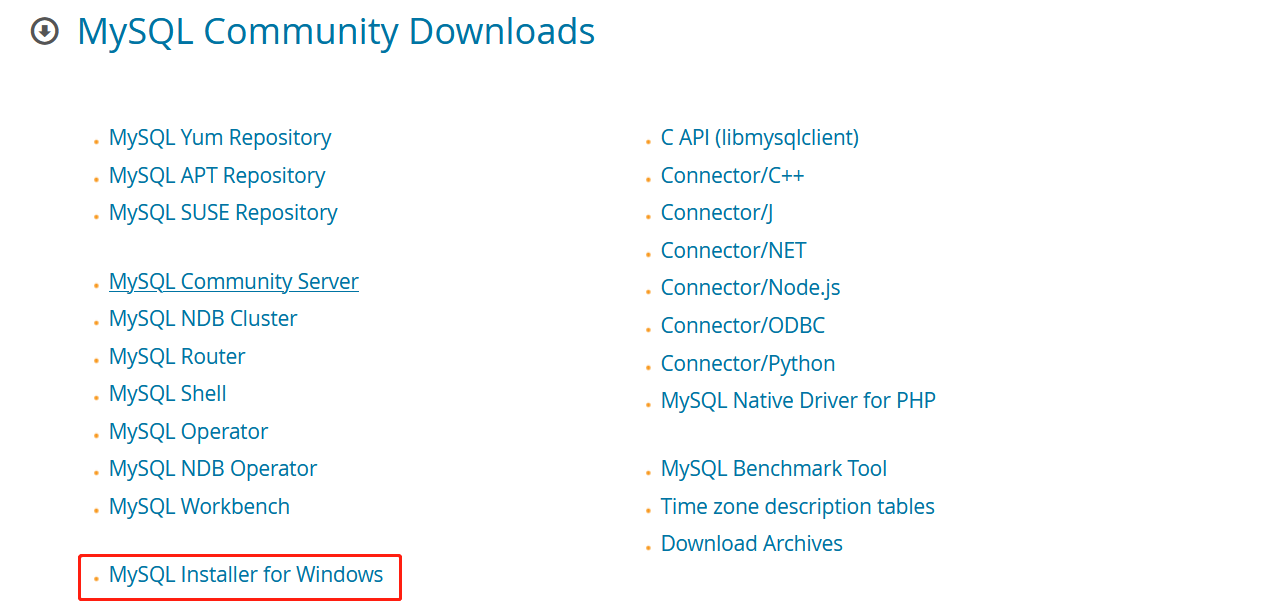Image resolution: width=1272 pixels, height=610 pixels.
Task: Open MySQL Benchmark Tool link
Action: click(x=774, y=469)
